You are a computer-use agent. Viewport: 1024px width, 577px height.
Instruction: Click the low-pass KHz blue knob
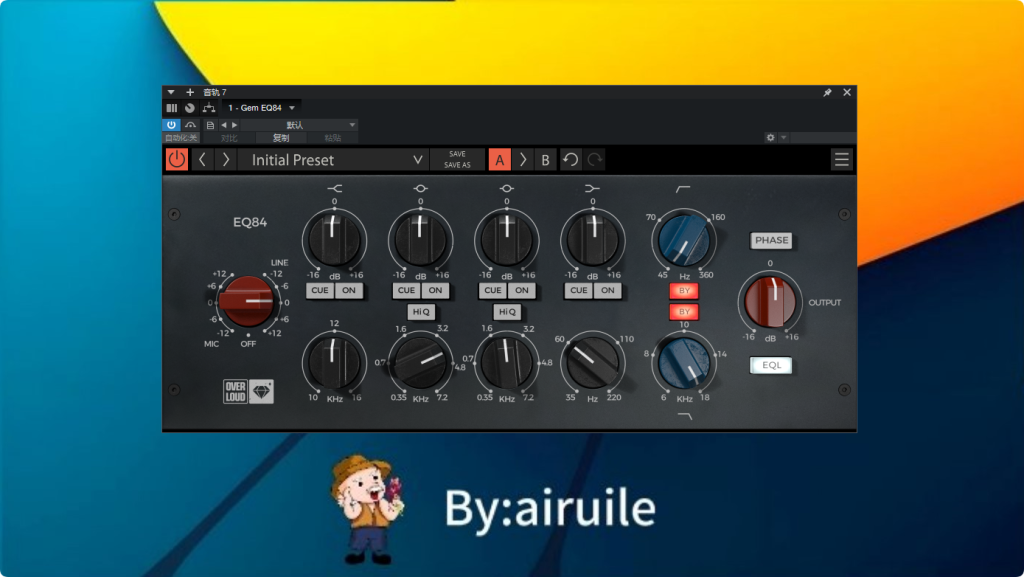pos(684,364)
